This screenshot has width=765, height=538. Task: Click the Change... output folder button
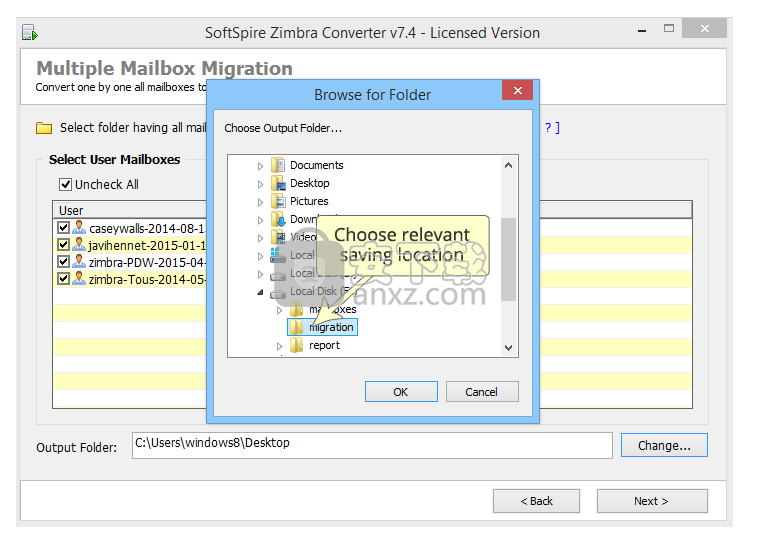(664, 445)
